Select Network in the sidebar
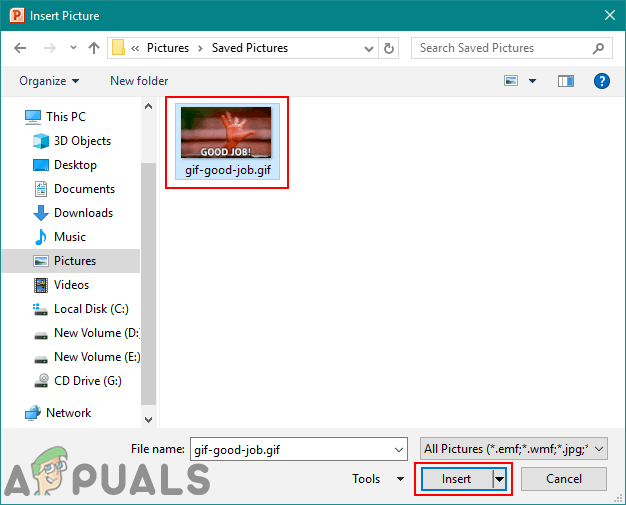This screenshot has width=626, height=505. (x=68, y=412)
